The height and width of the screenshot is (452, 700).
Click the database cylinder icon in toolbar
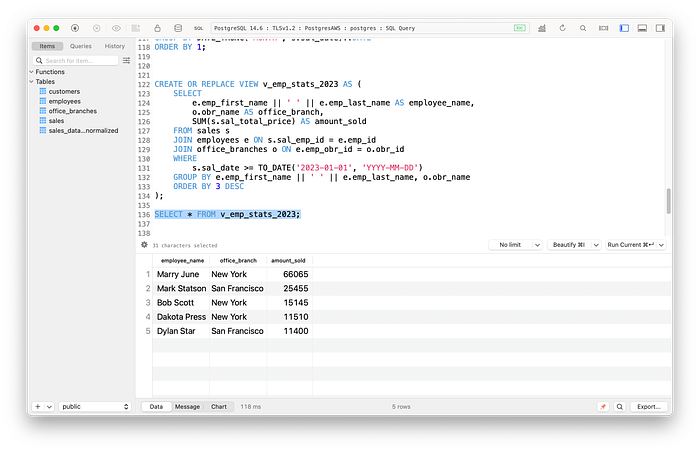[178, 28]
